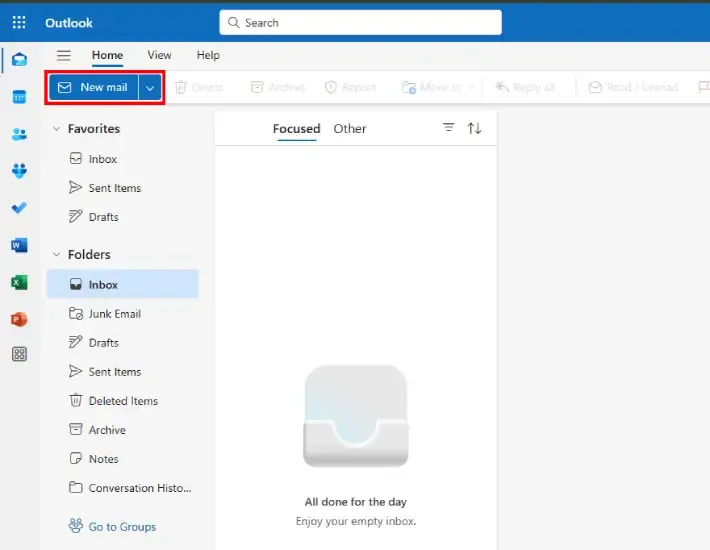Viewport: 710px width, 550px height.
Task: Follow the Go to Groups link
Action: point(112,526)
